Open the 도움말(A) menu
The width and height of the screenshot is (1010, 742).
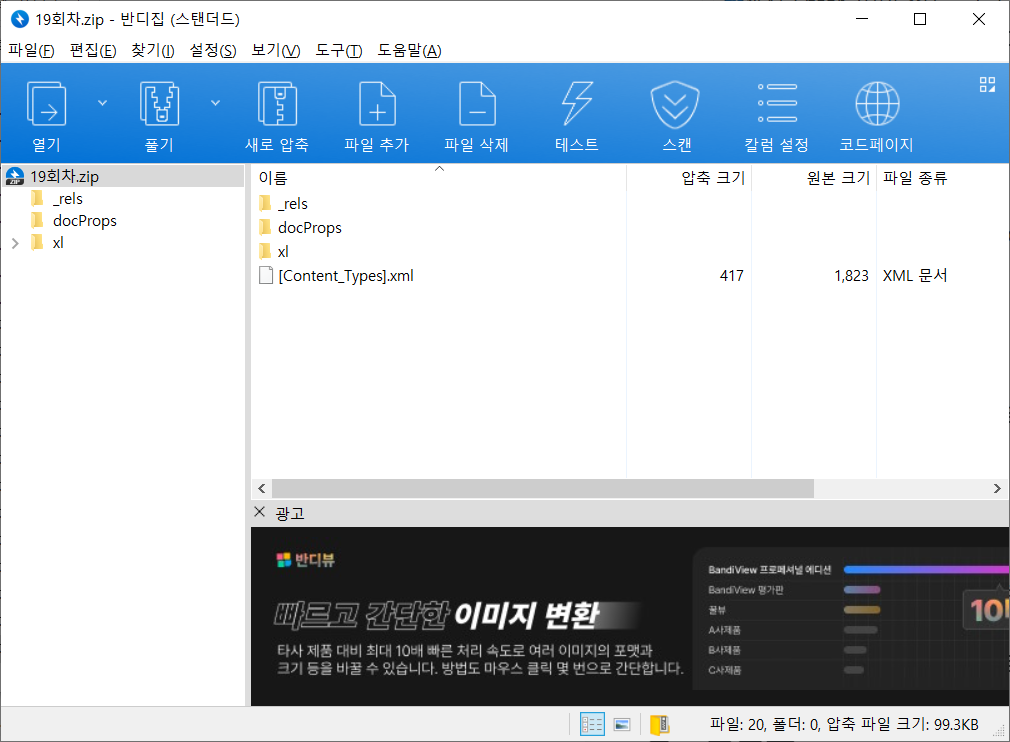pyautogui.click(x=409, y=50)
